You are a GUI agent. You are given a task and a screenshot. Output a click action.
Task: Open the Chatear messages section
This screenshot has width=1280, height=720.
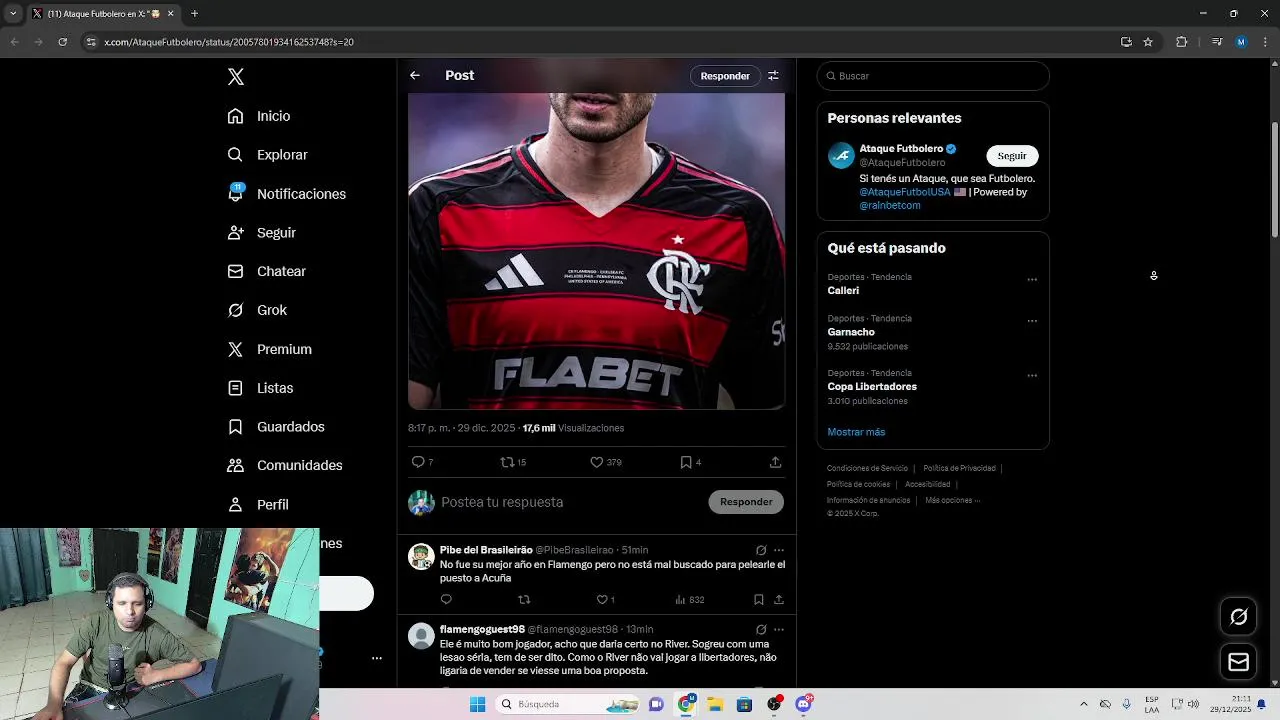[x=266, y=271]
